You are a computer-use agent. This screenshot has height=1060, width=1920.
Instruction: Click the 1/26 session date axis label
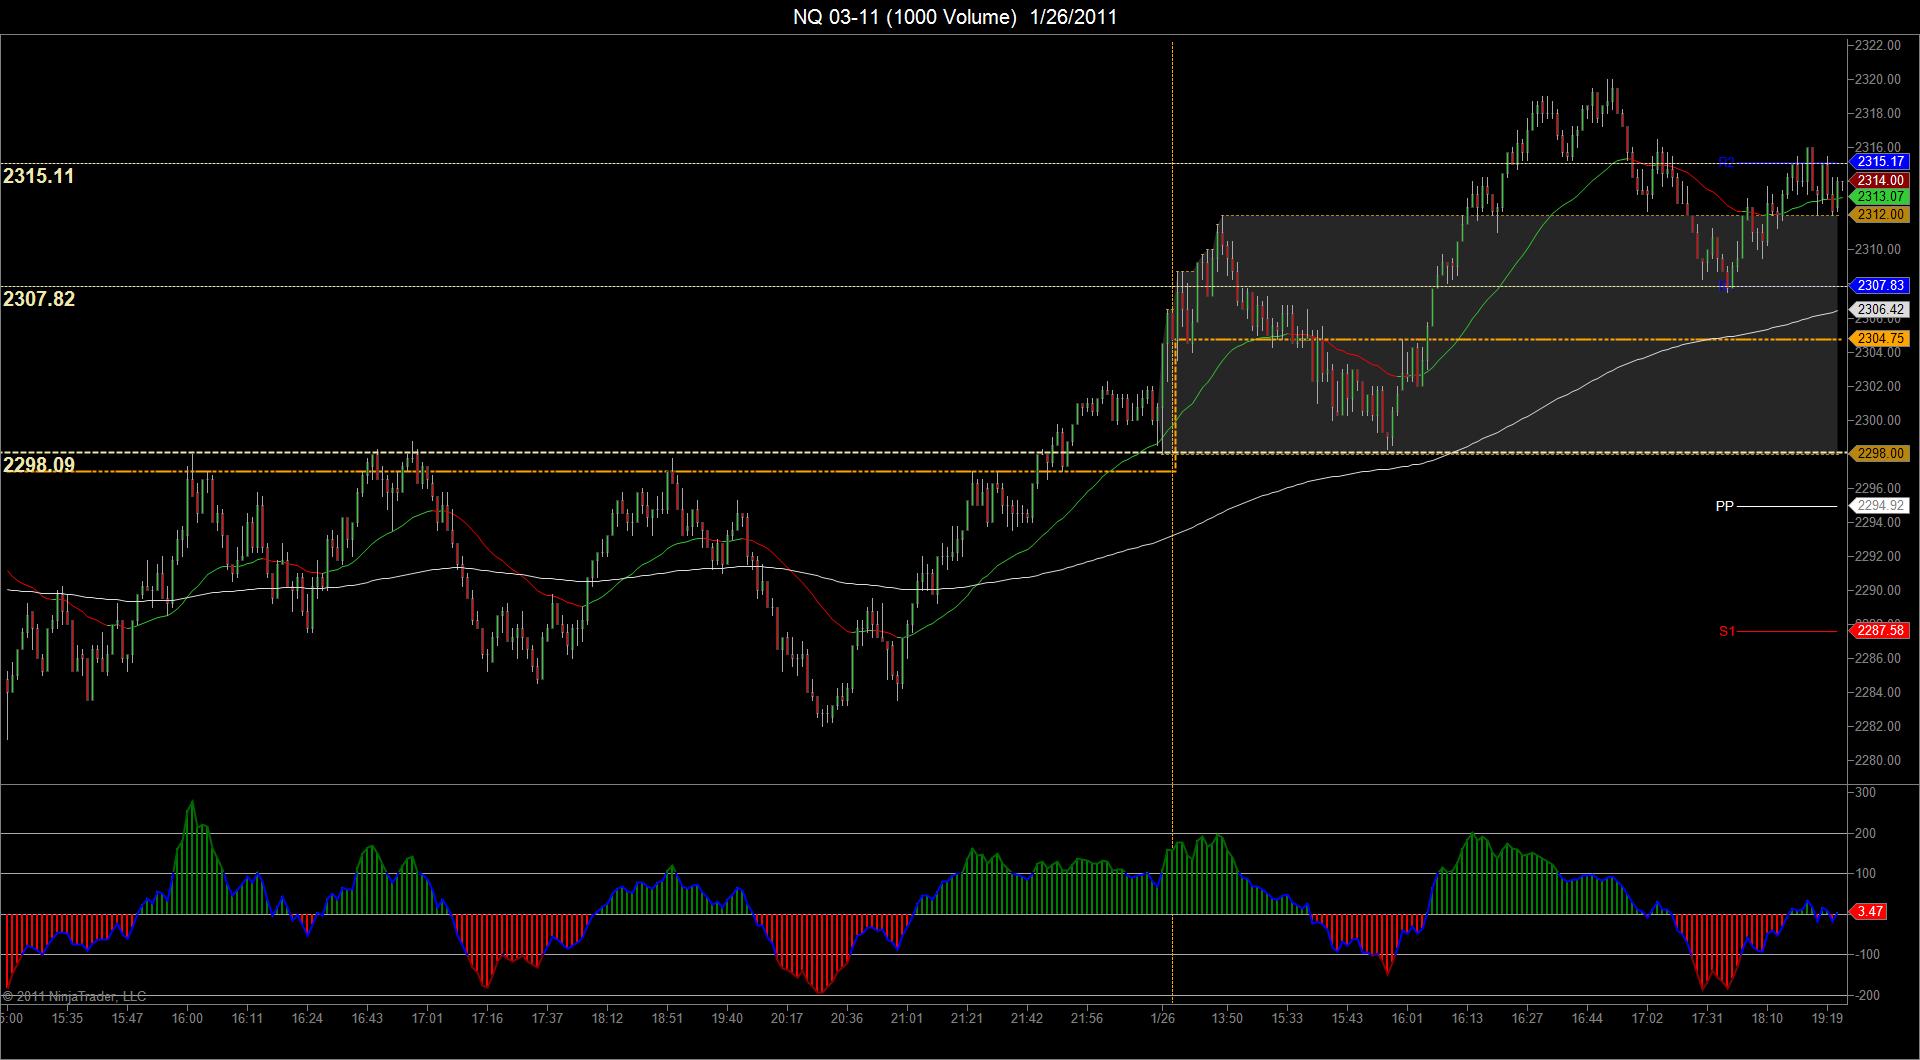coord(1163,1019)
